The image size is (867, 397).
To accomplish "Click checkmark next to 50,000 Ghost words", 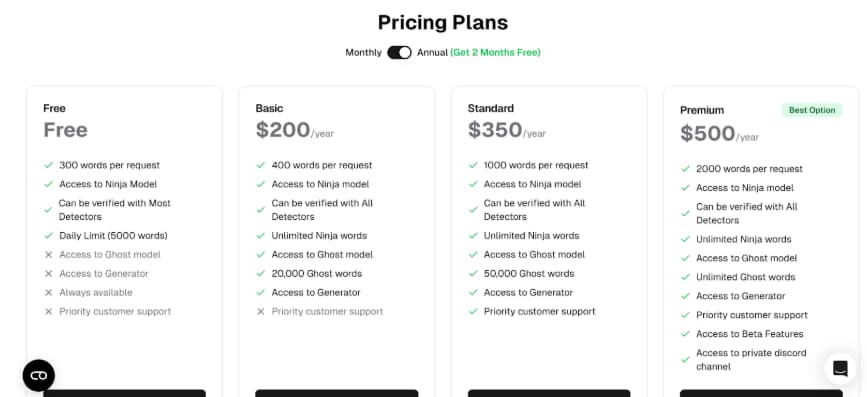I will tap(473, 274).
